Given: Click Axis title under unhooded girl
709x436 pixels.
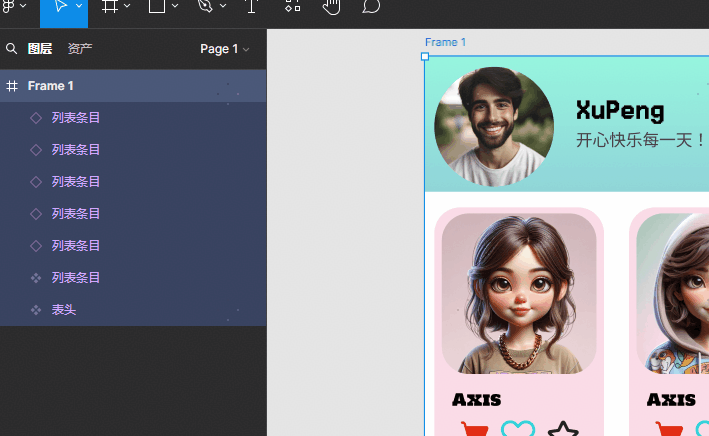Looking at the screenshot, I should pyautogui.click(x=477, y=400).
